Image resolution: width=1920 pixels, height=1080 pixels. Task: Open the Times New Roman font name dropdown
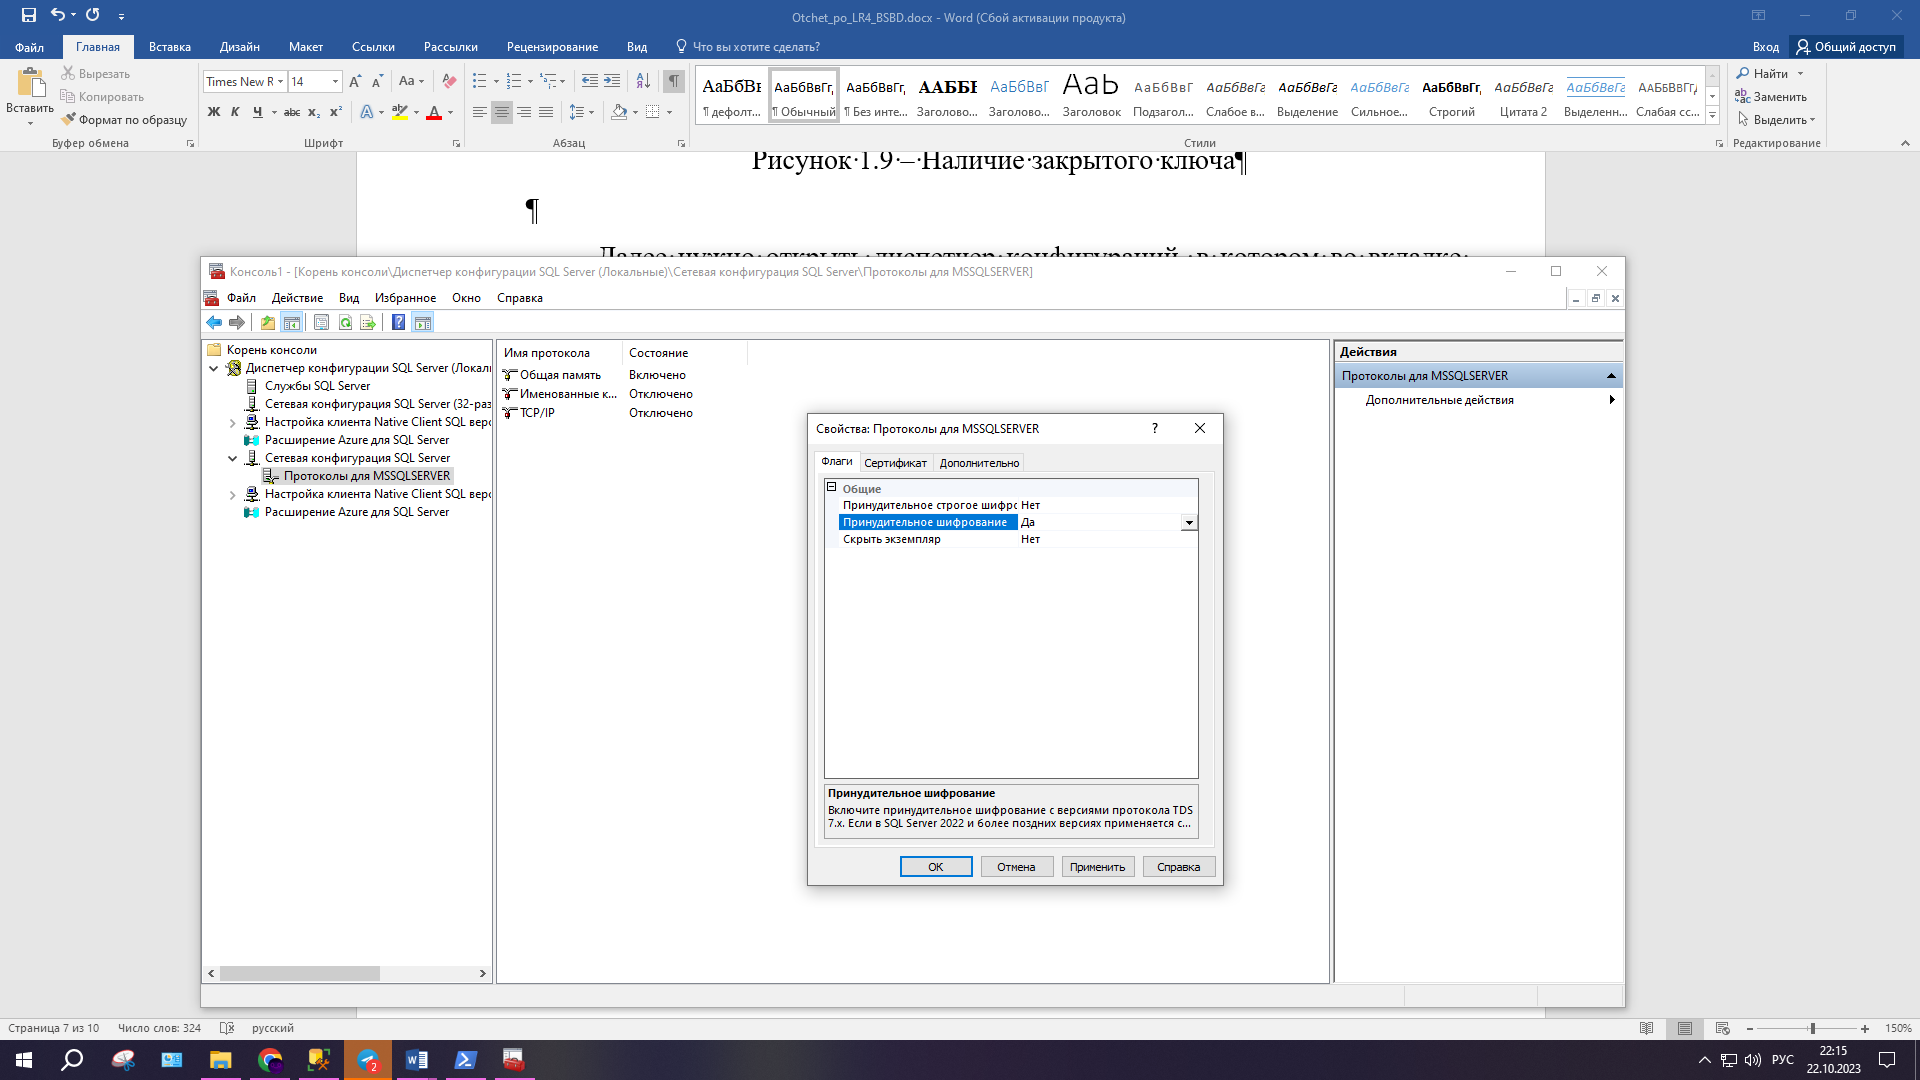pyautogui.click(x=281, y=81)
